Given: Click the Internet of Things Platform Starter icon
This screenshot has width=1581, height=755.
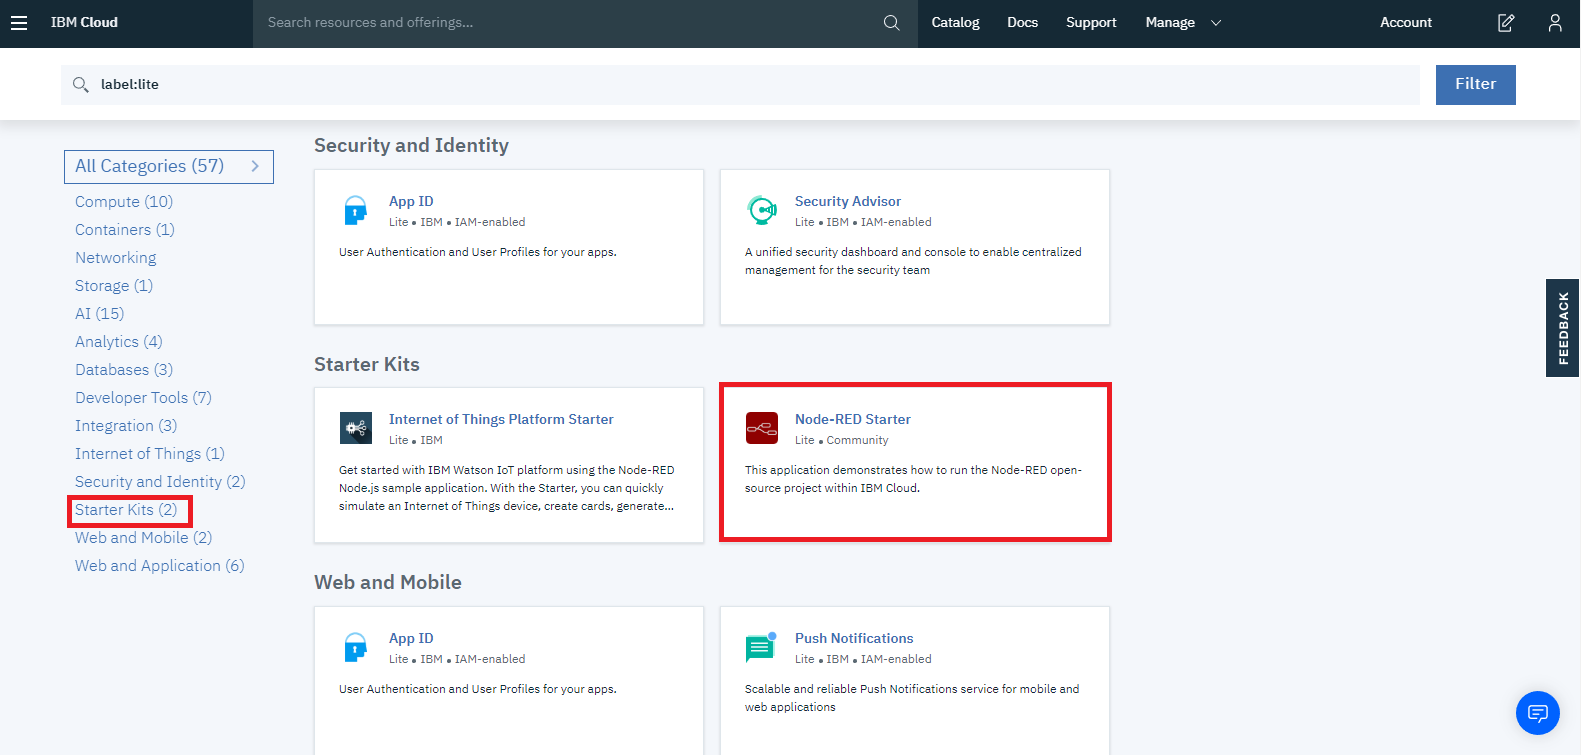Looking at the screenshot, I should coord(356,428).
